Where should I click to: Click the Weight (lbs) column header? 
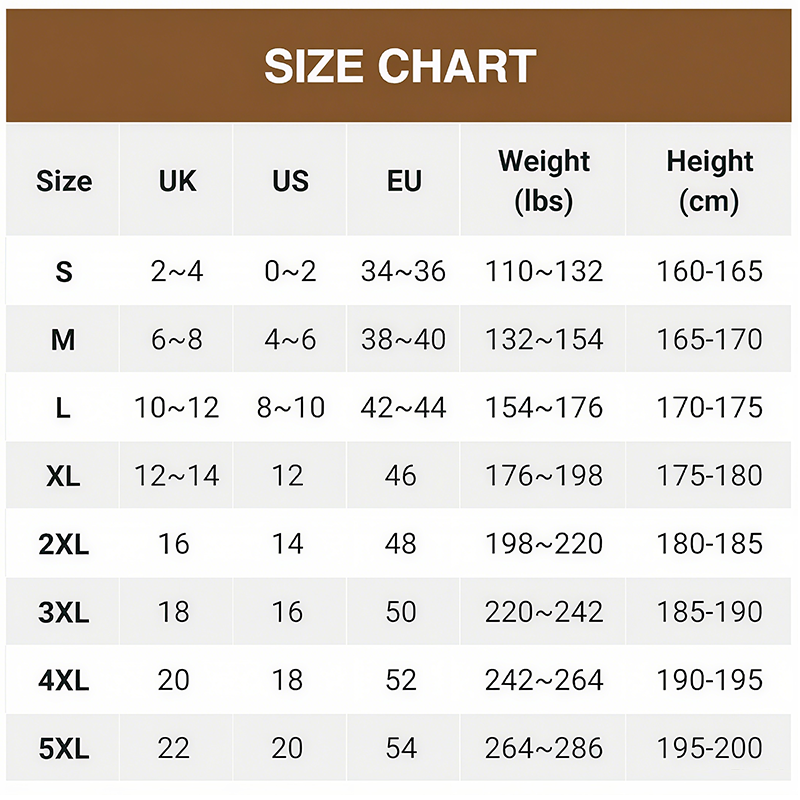click(x=544, y=181)
